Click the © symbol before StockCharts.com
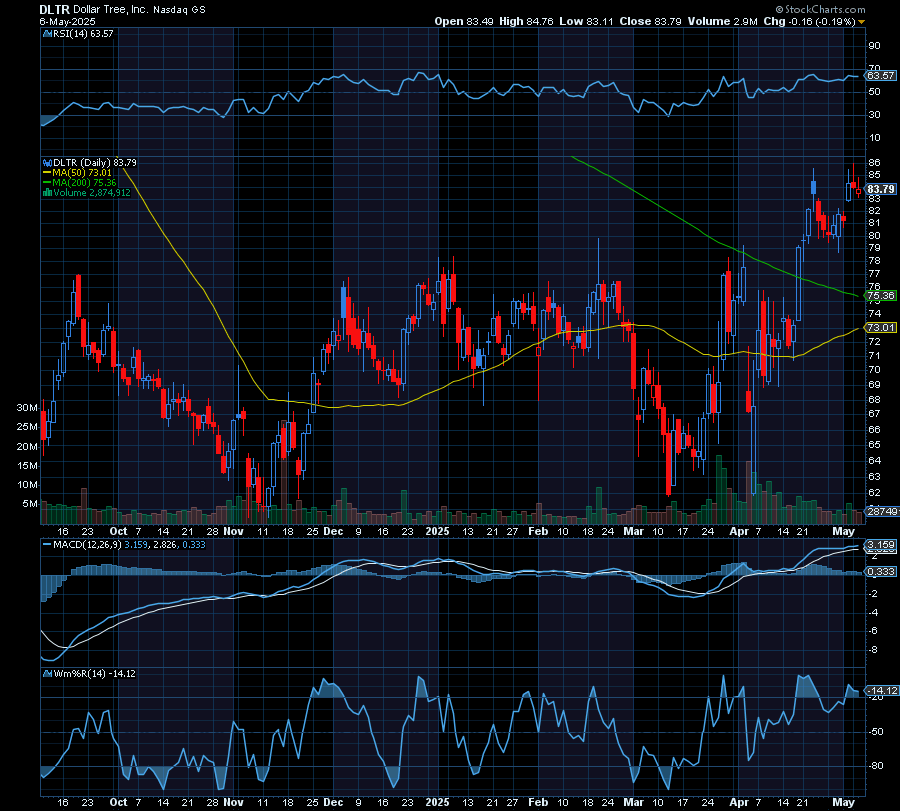 click(779, 9)
